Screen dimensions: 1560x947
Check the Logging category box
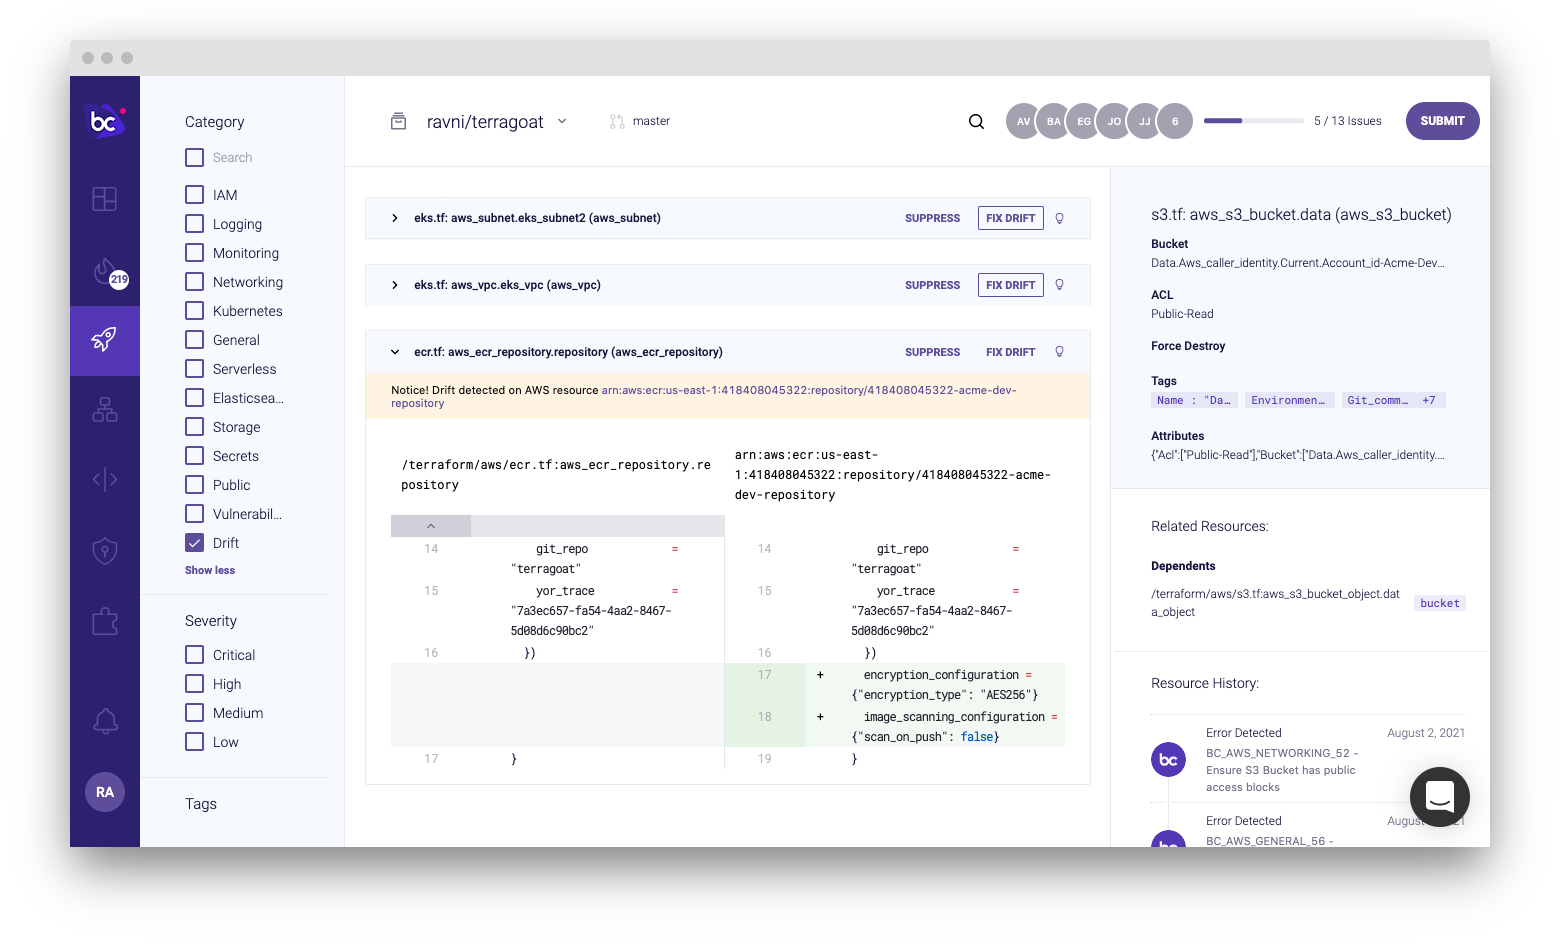[x=195, y=224]
